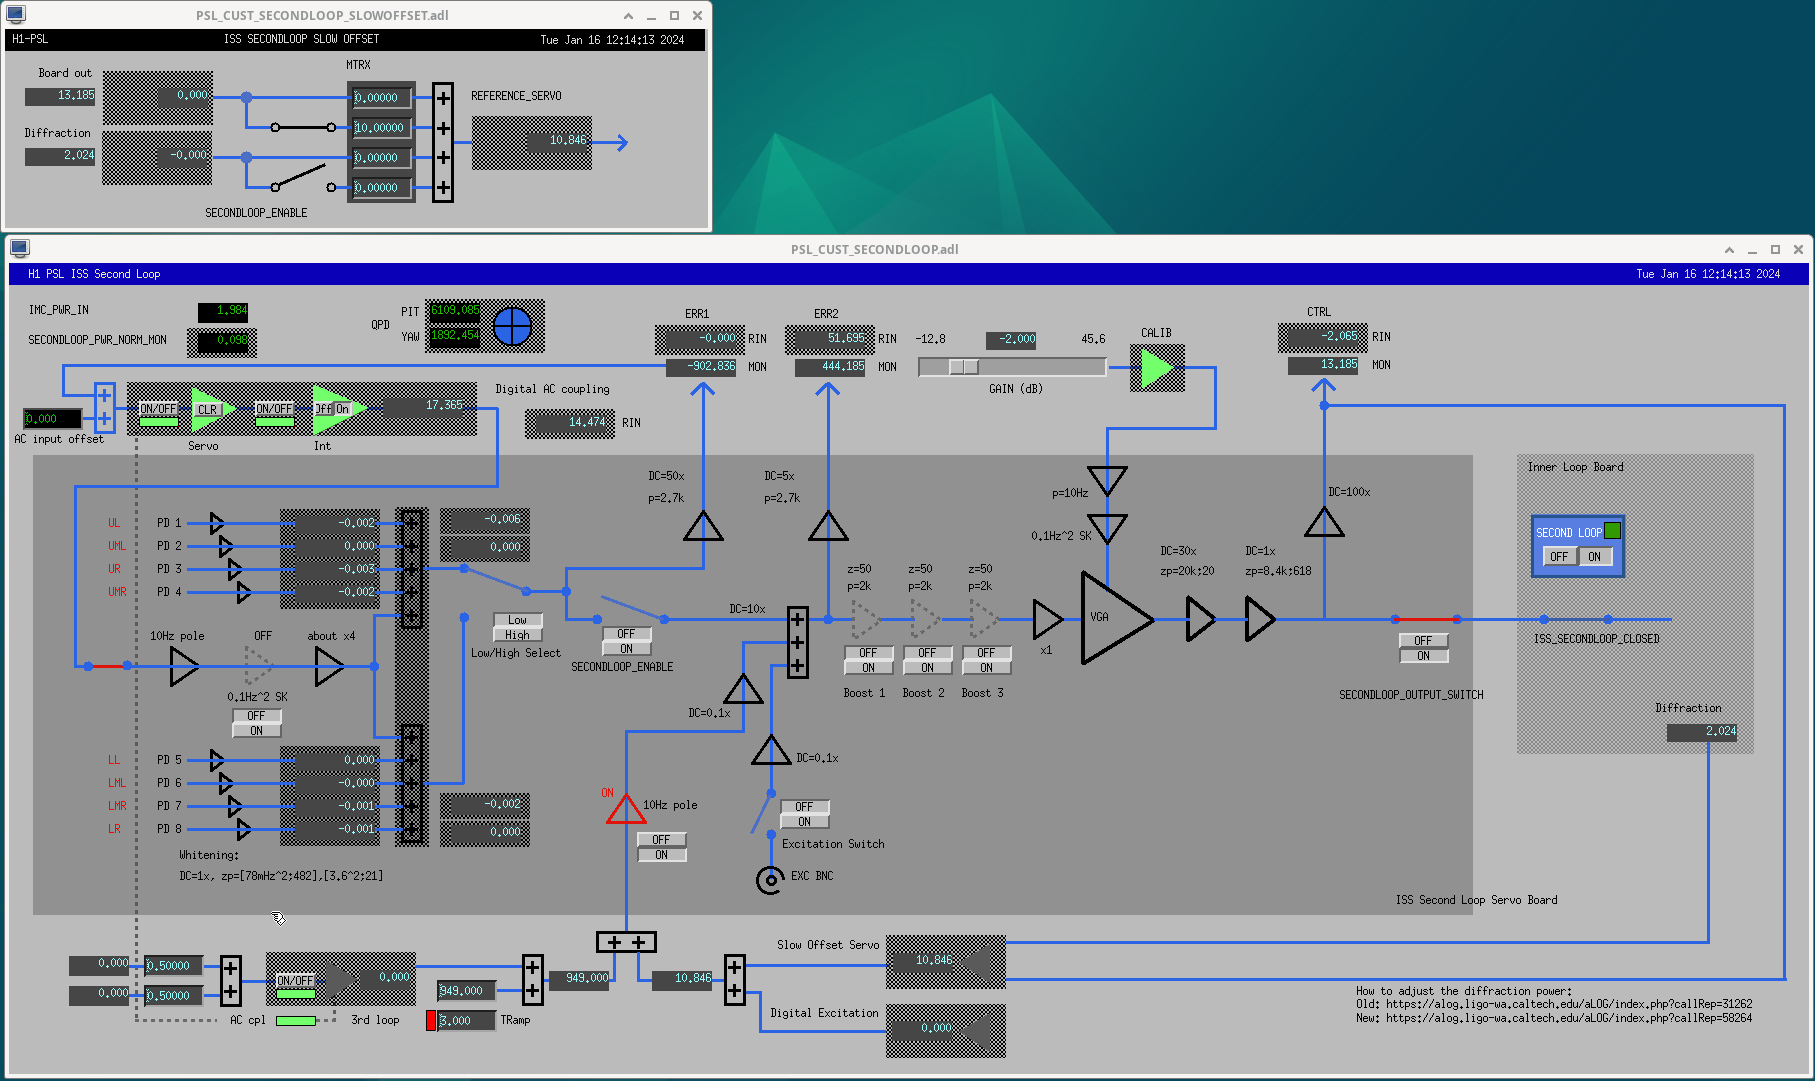Click the 'about x4' amplifier triangle
Viewport: 1815px width, 1081px height.
[x=329, y=666]
